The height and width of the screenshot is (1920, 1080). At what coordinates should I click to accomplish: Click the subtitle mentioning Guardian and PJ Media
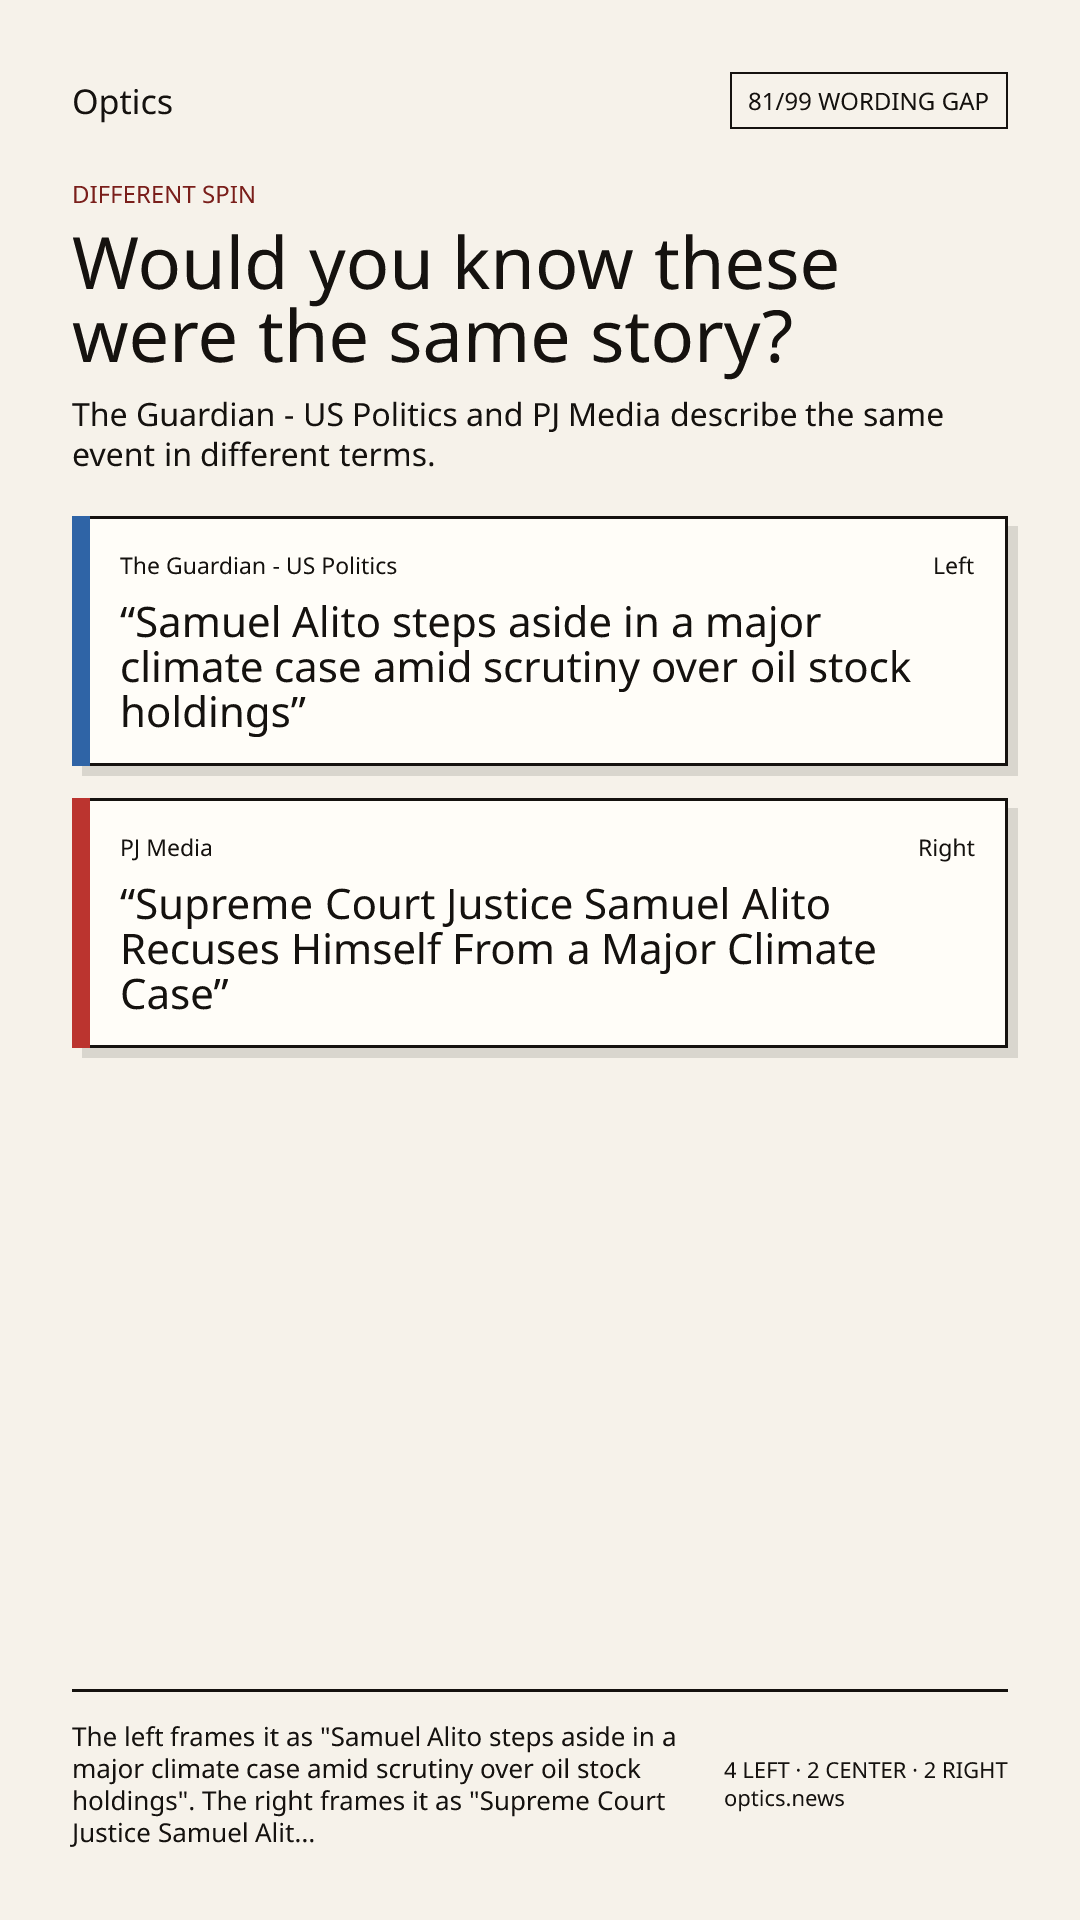click(508, 434)
